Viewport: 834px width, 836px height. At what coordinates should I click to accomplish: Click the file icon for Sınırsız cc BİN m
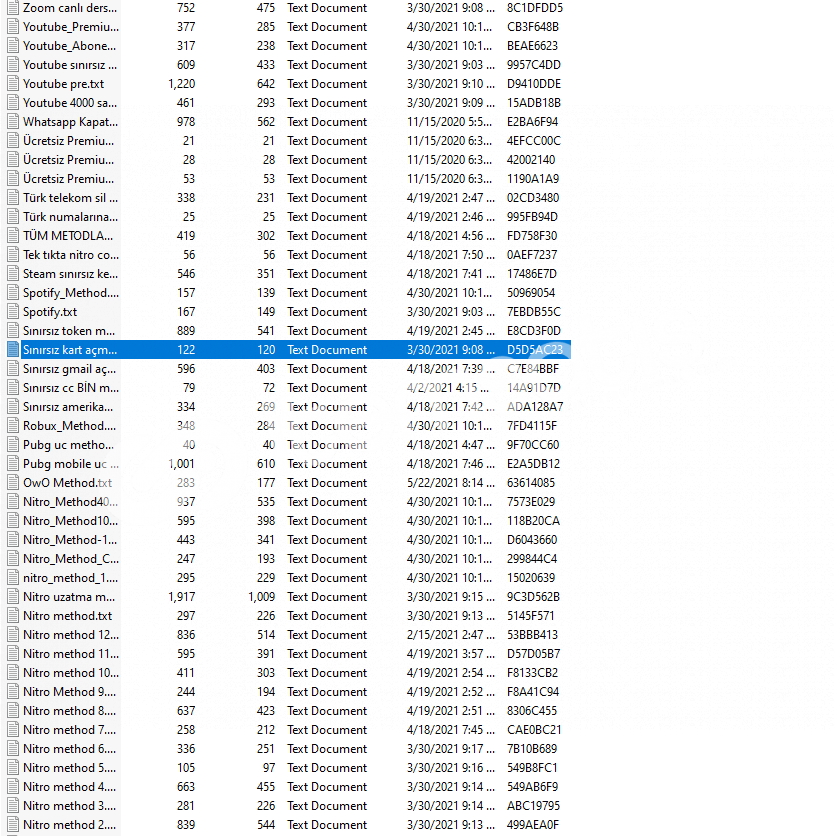[x=13, y=388]
